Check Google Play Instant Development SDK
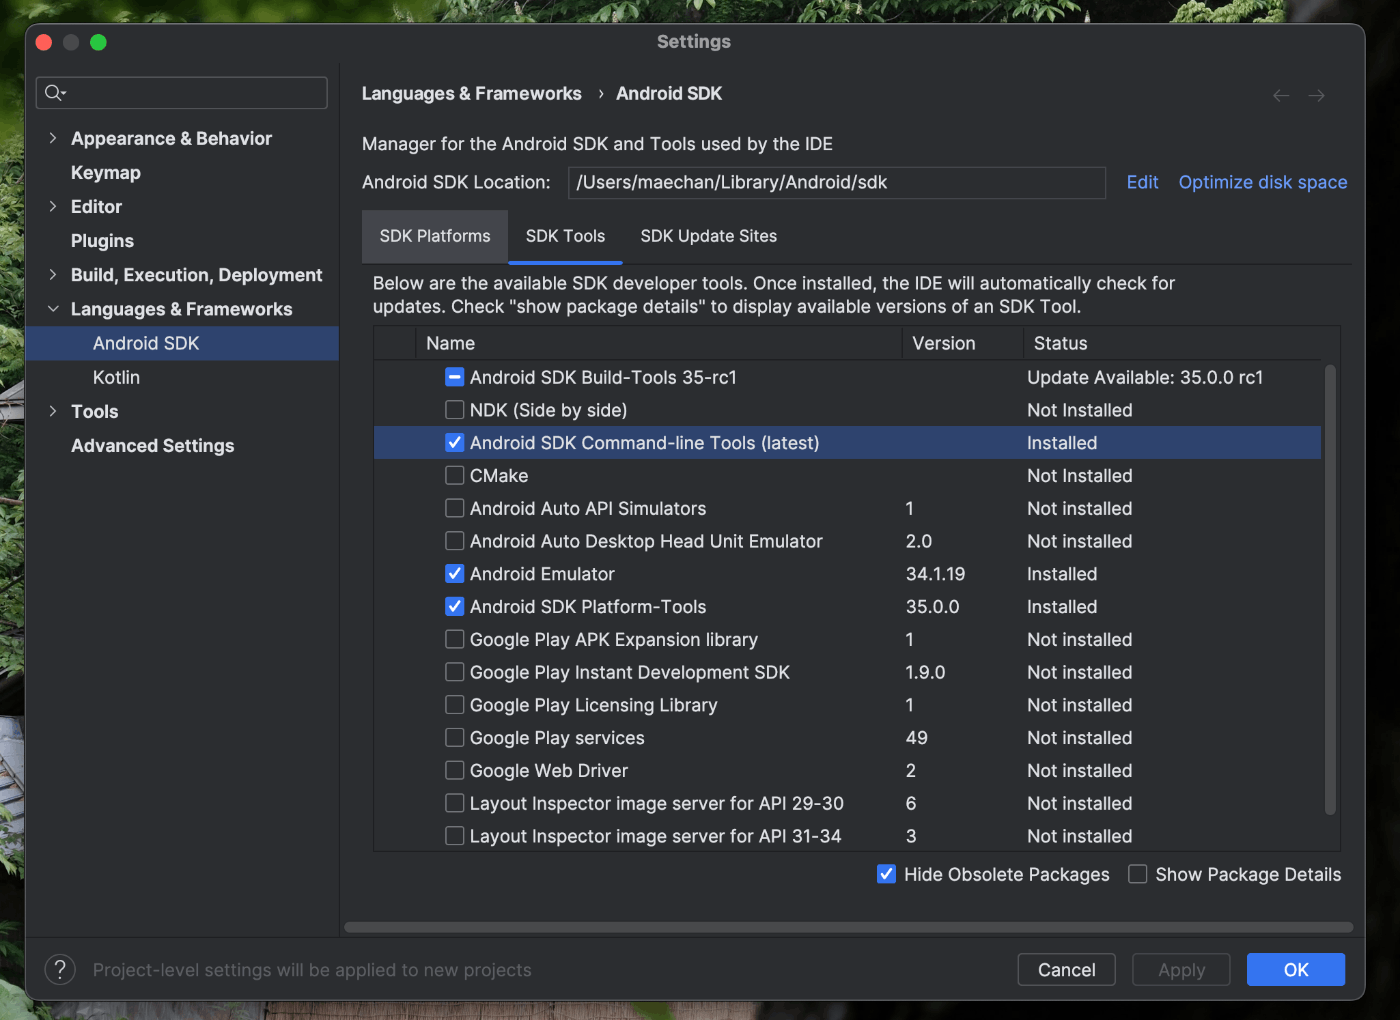The width and height of the screenshot is (1400, 1020). pyautogui.click(x=454, y=672)
